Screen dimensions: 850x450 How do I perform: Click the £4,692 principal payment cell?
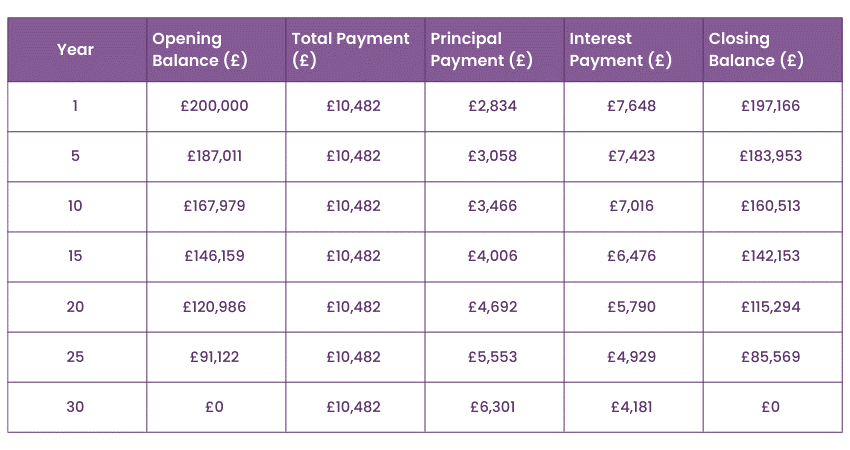point(492,307)
